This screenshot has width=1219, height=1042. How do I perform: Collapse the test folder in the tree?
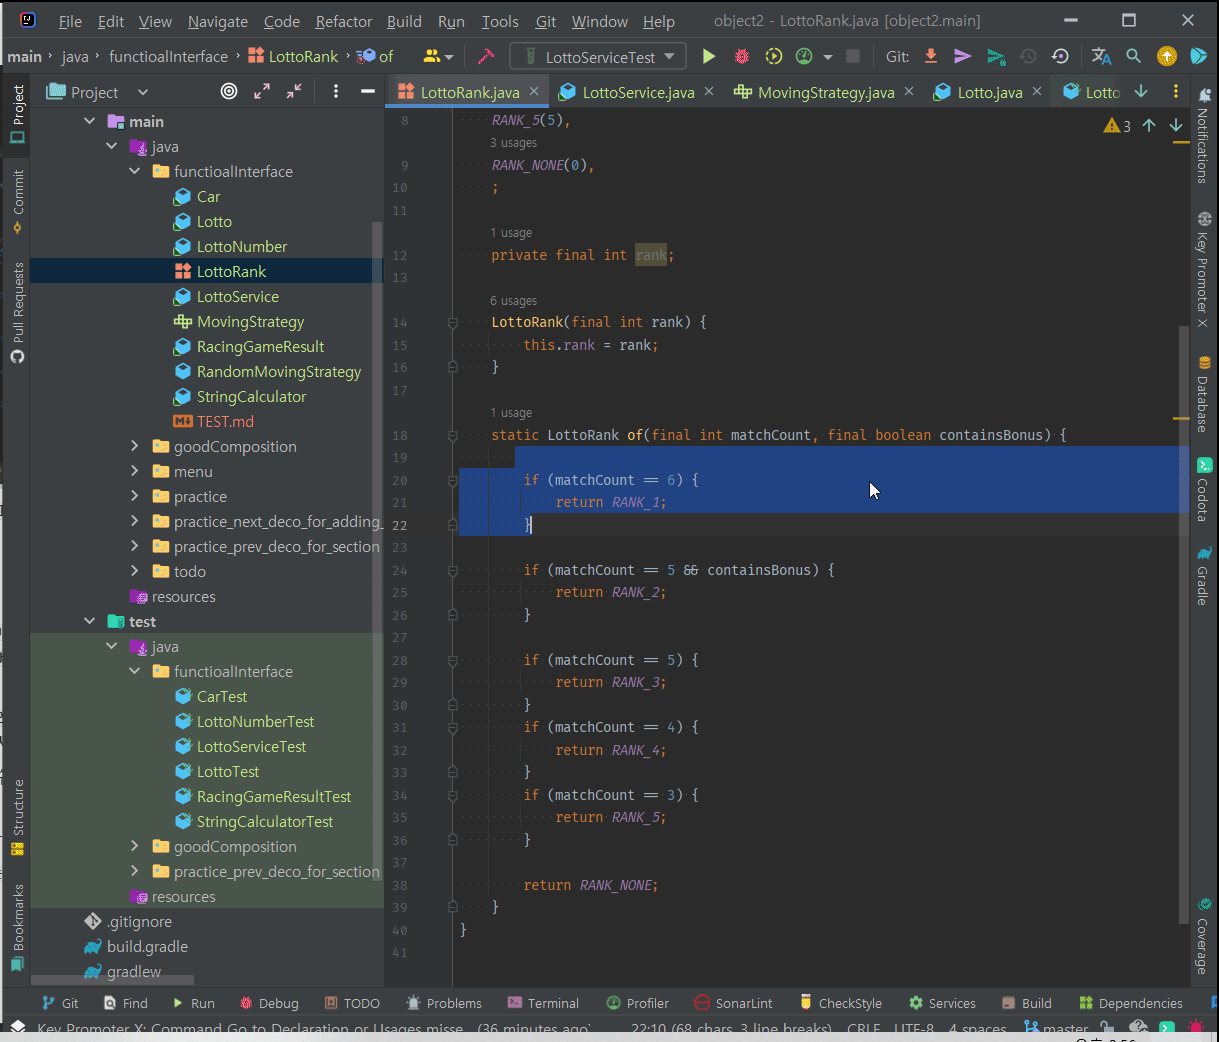[x=90, y=622]
